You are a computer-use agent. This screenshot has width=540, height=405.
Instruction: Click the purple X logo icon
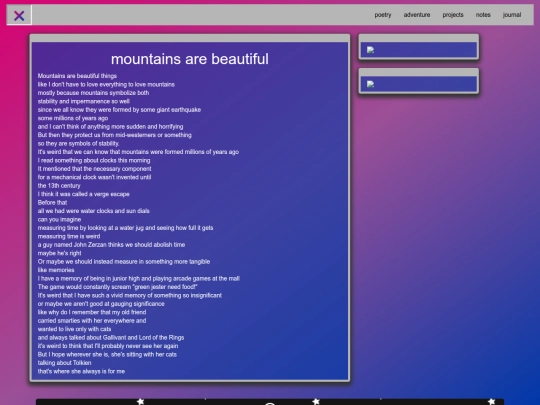point(19,15)
